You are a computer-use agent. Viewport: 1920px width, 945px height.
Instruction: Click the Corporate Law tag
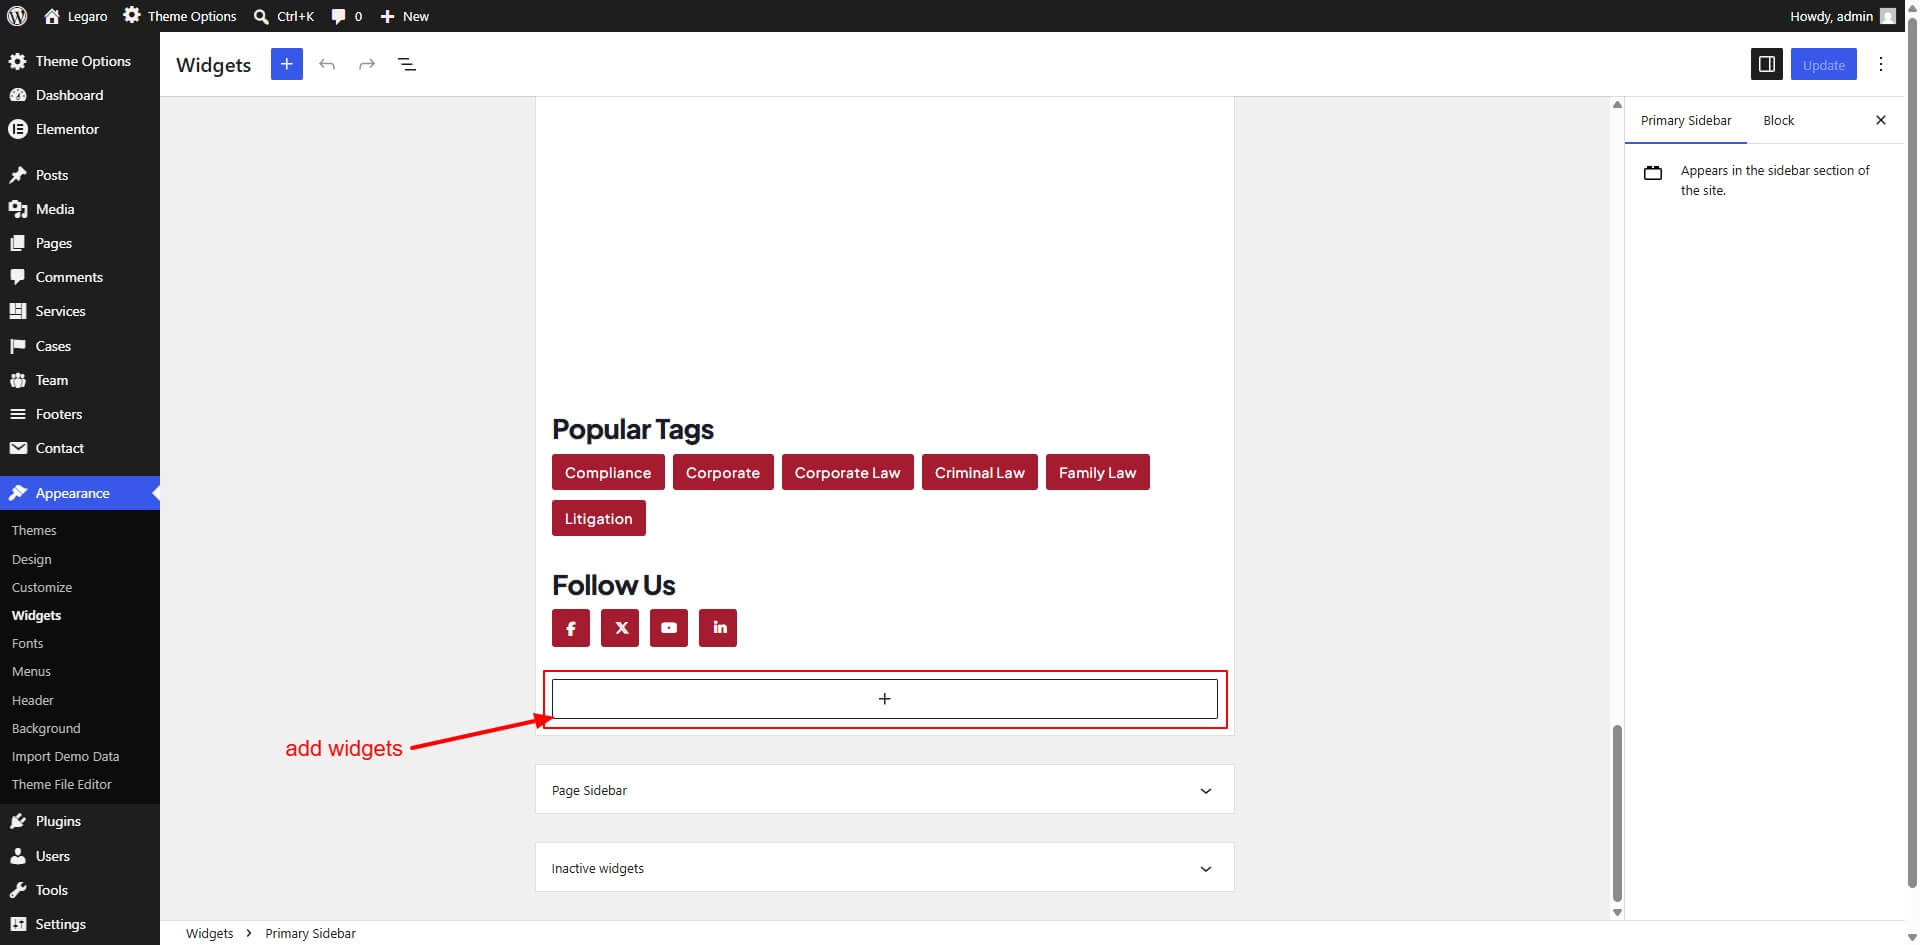(x=847, y=472)
